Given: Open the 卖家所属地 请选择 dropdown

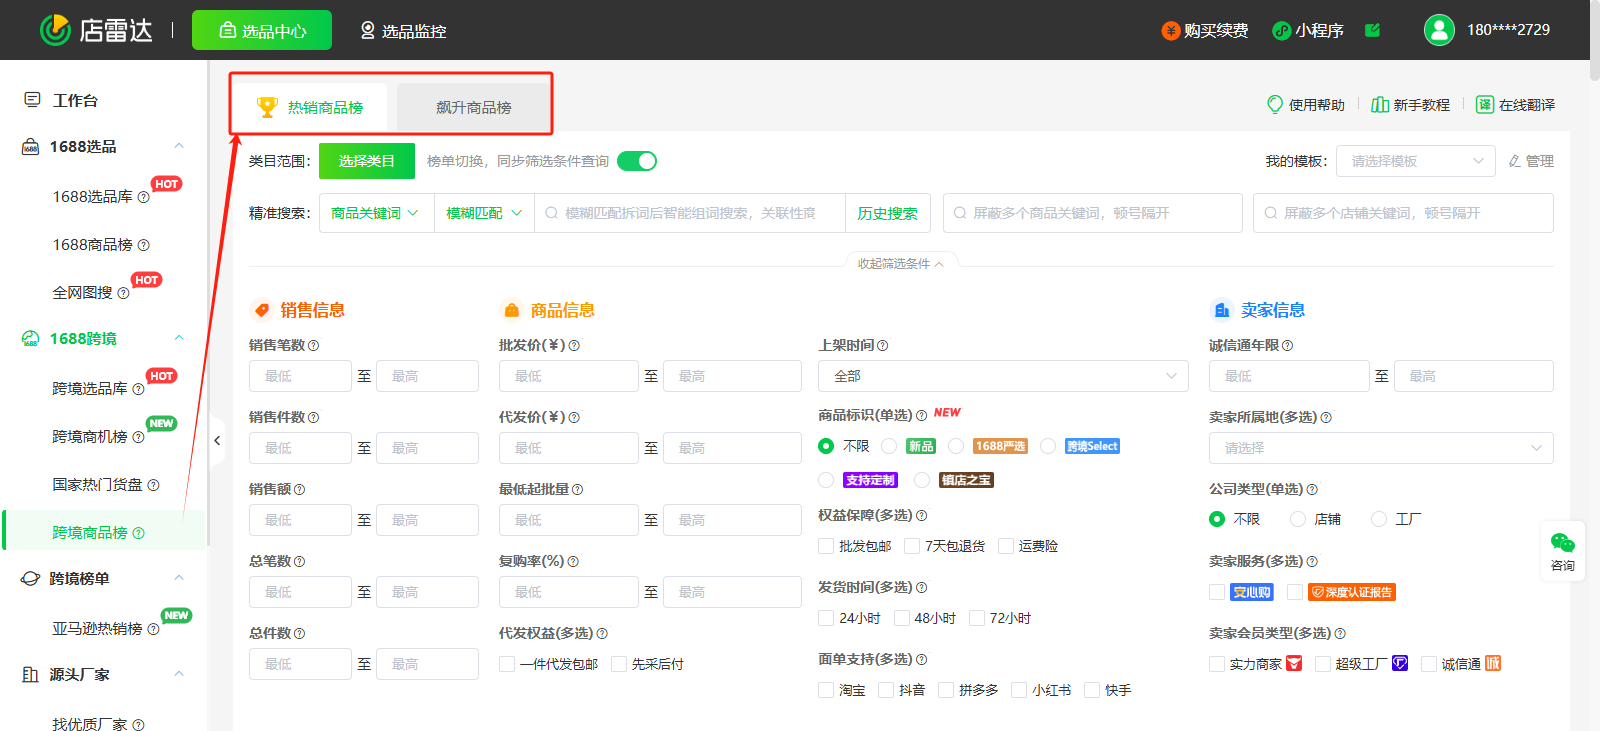Looking at the screenshot, I should [x=1381, y=448].
